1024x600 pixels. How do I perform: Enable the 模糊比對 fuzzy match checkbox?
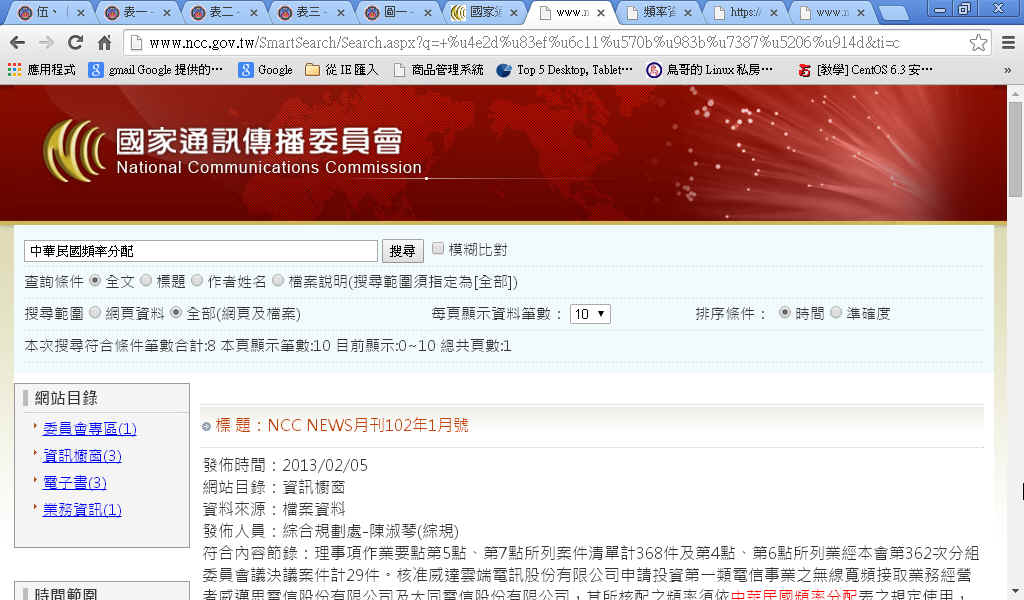[x=438, y=249]
